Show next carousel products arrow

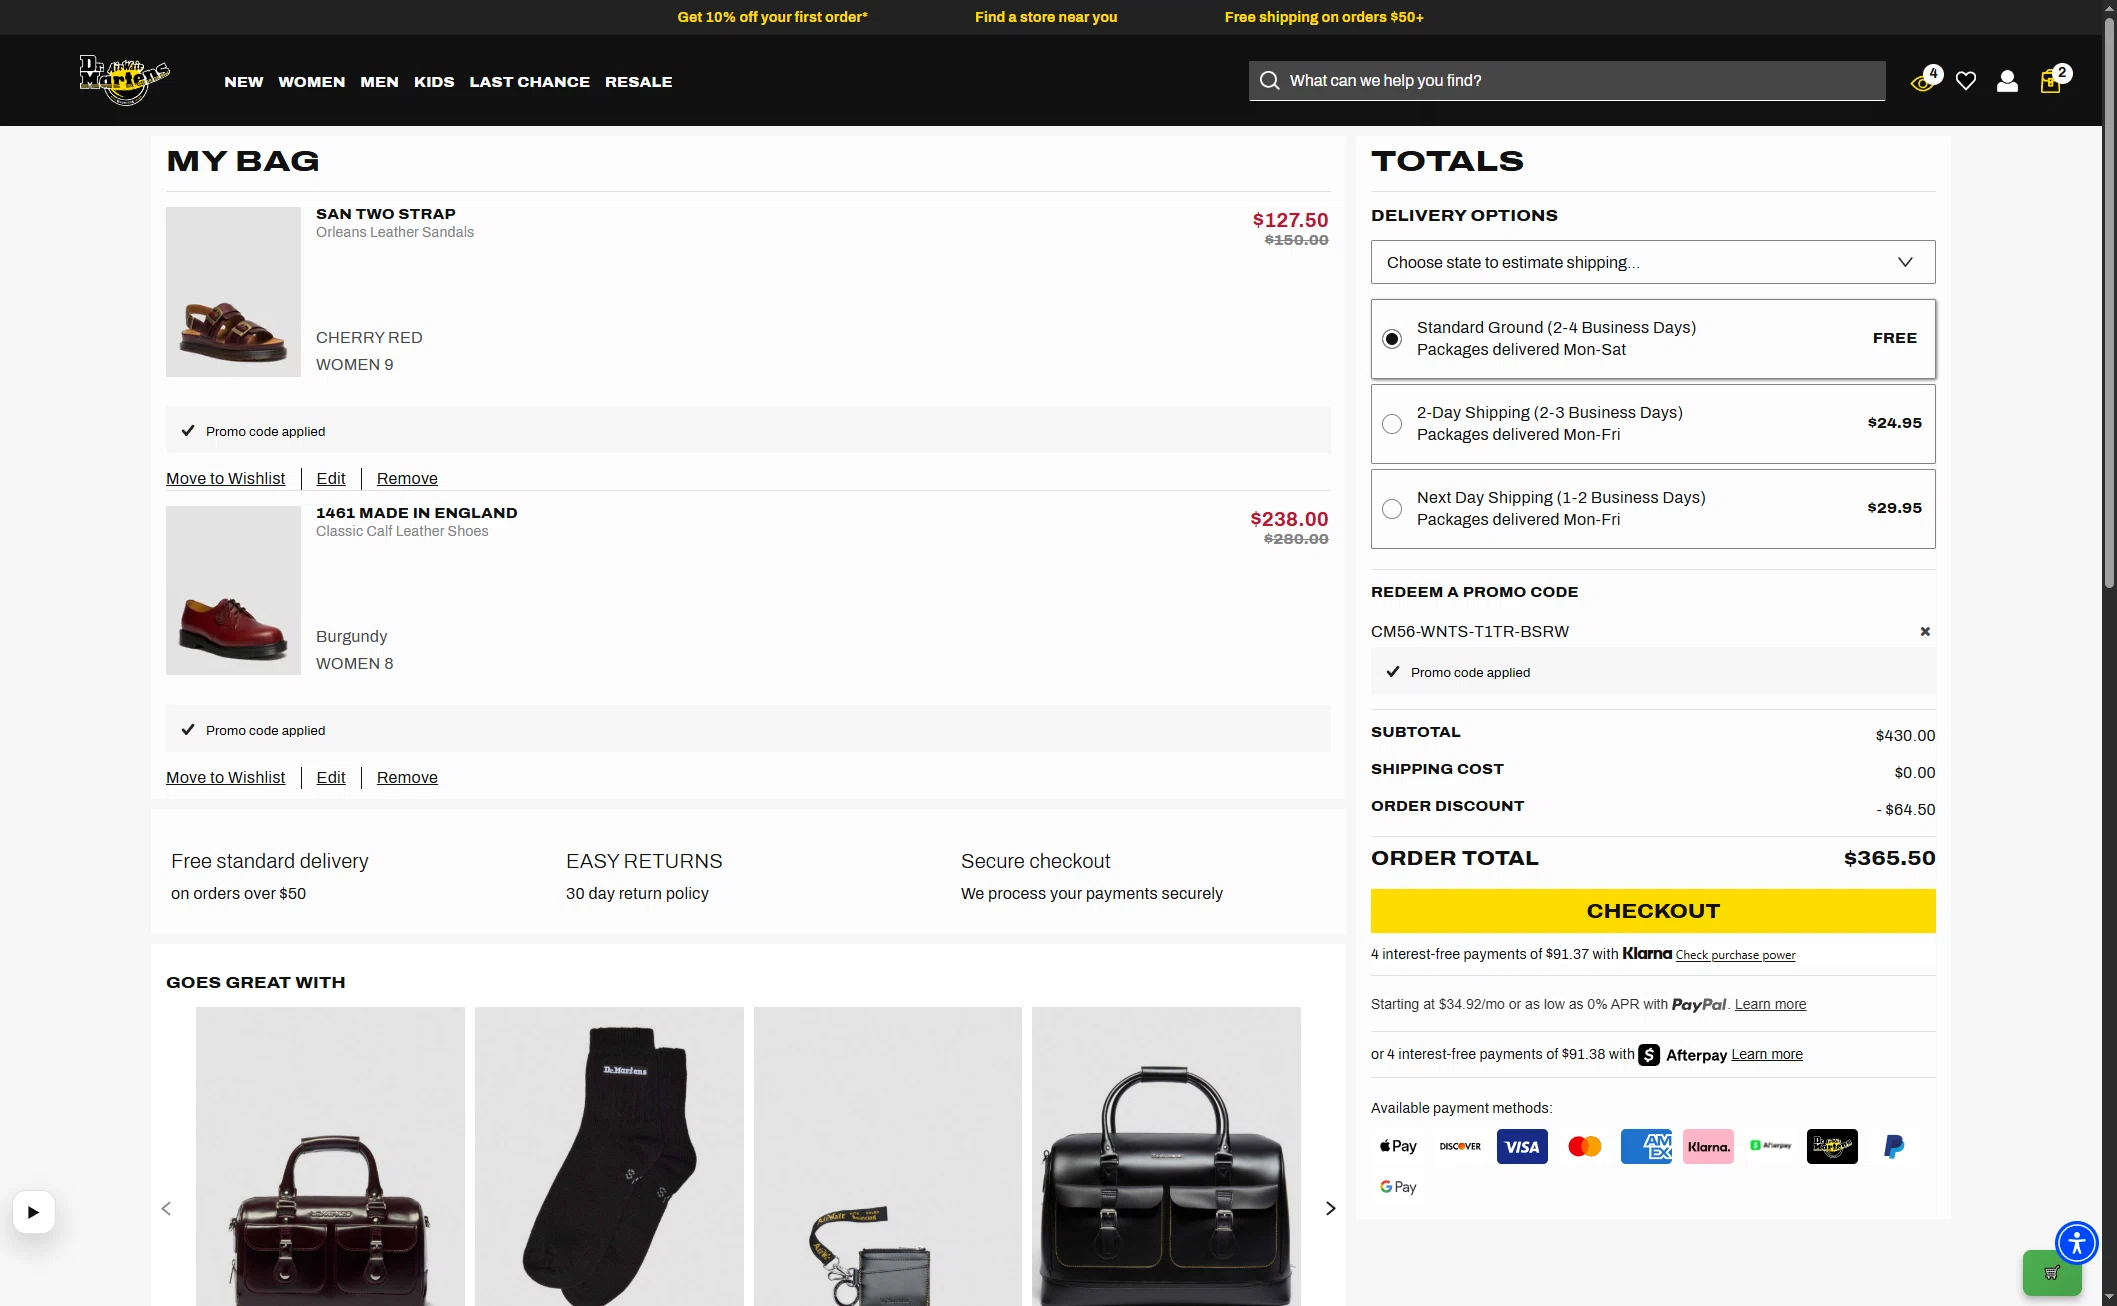1330,1209
